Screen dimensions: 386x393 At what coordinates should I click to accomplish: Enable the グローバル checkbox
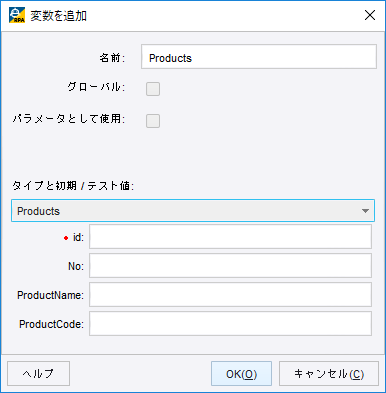pos(153,89)
